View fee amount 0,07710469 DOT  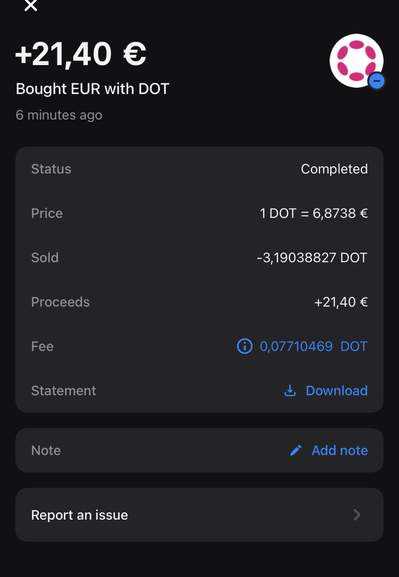coord(314,346)
